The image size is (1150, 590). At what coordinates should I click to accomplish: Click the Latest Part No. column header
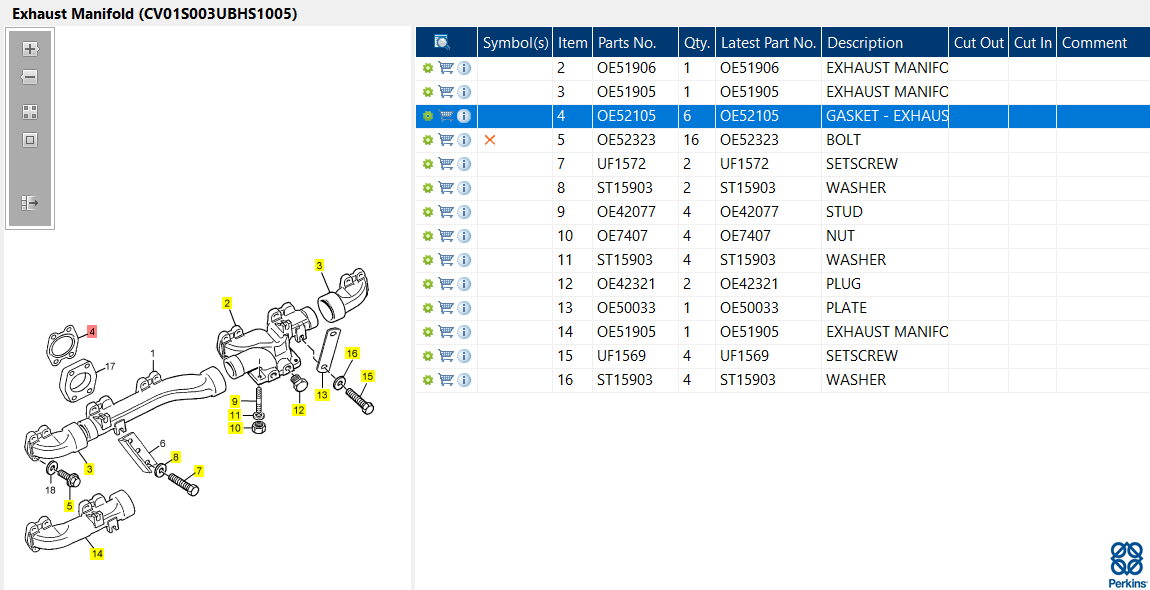coord(769,43)
